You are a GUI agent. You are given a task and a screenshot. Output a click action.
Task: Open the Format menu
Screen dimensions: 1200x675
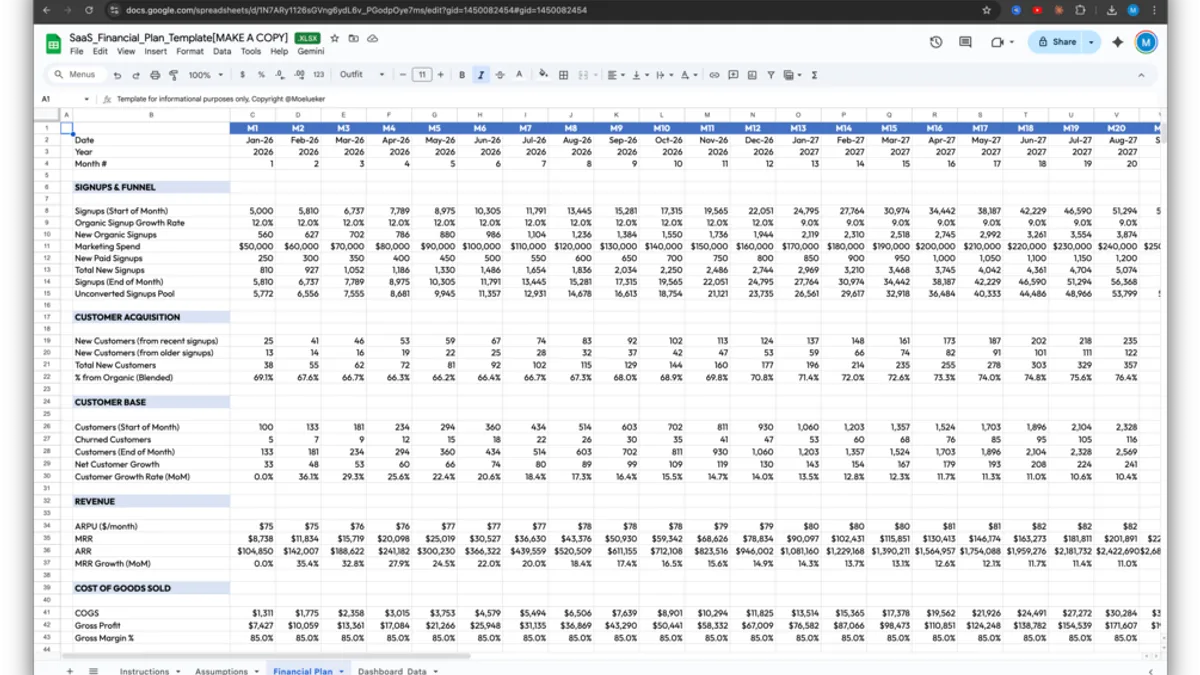click(190, 51)
